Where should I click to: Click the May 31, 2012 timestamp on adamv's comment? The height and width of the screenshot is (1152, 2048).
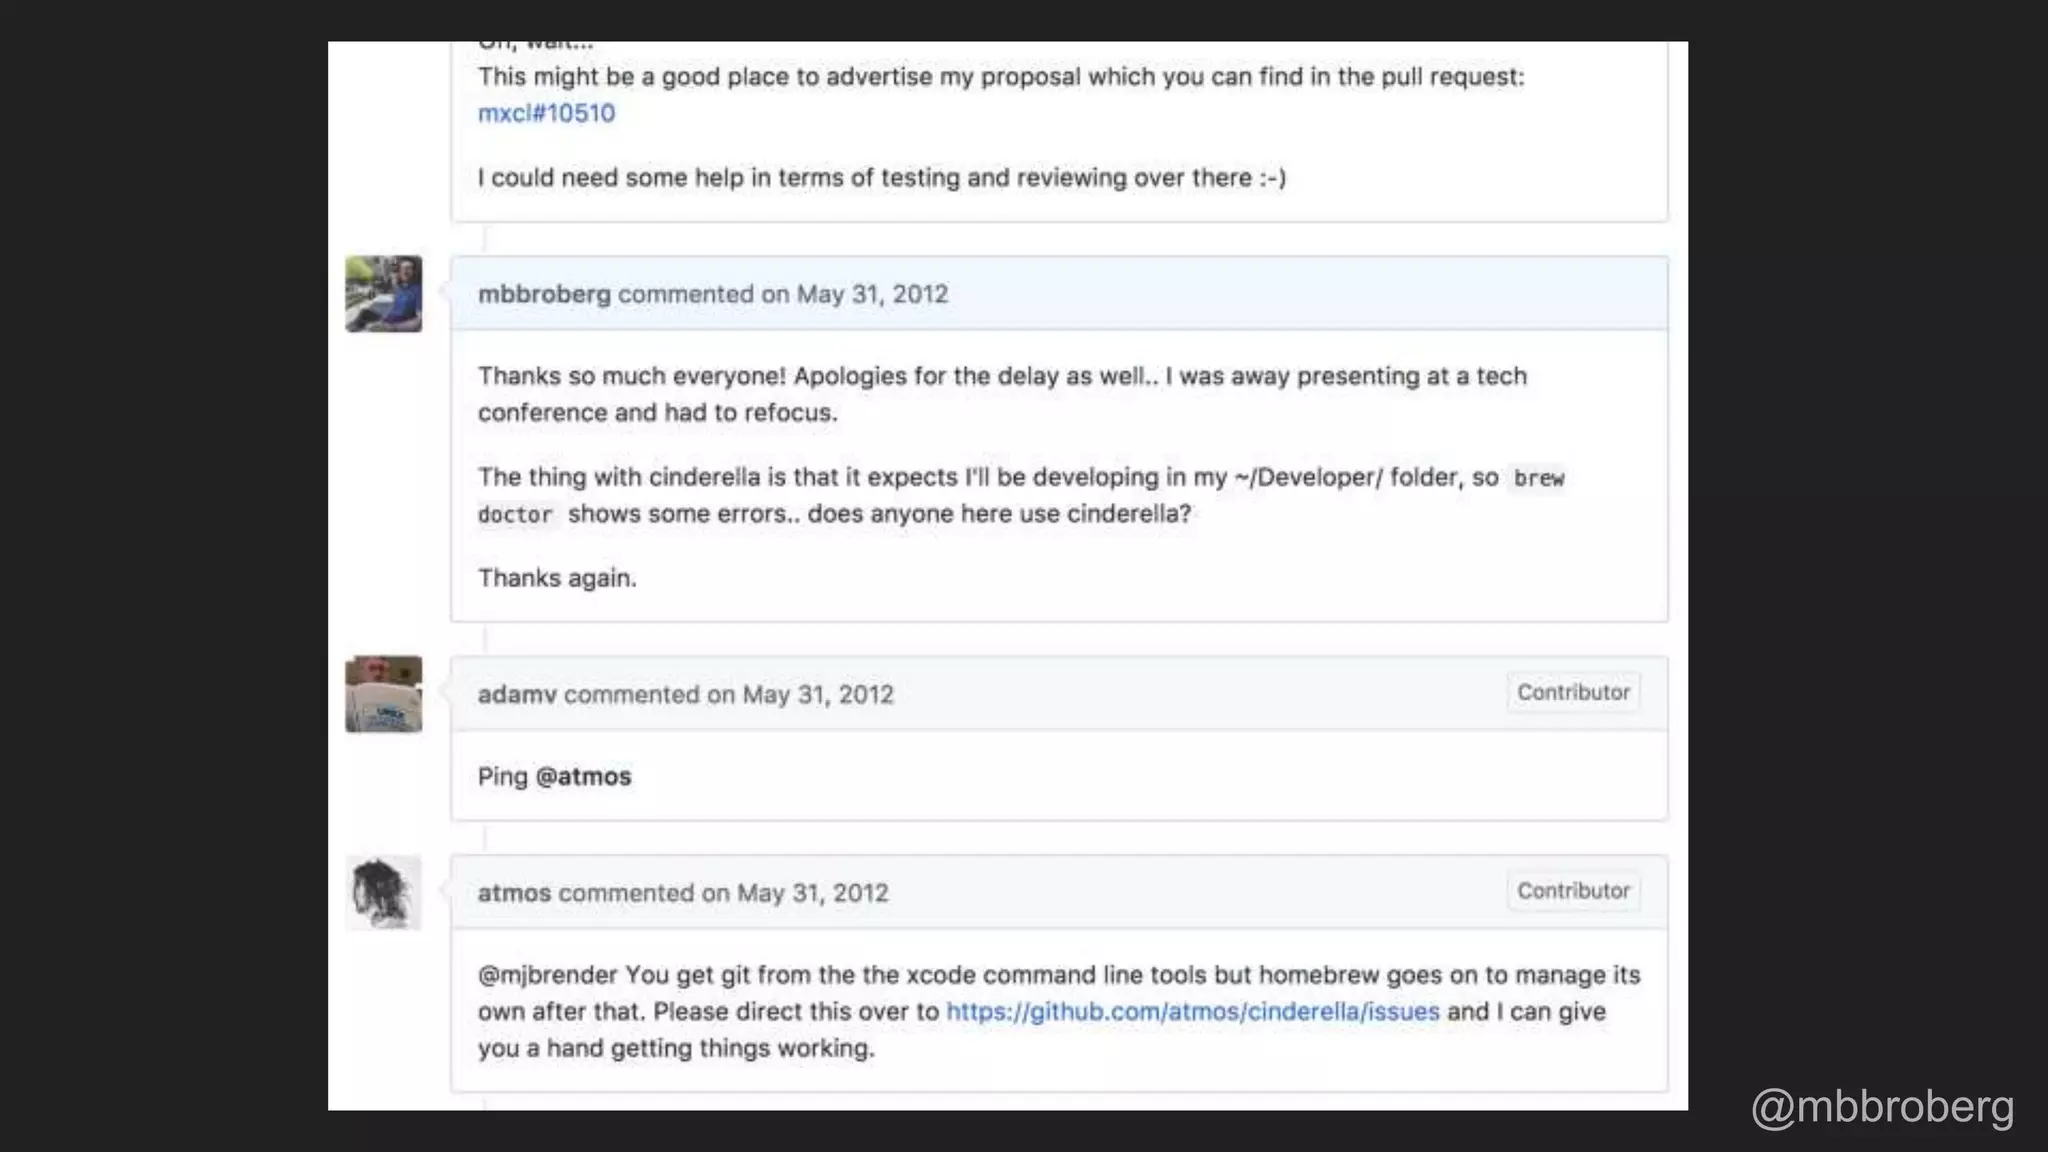tap(817, 694)
